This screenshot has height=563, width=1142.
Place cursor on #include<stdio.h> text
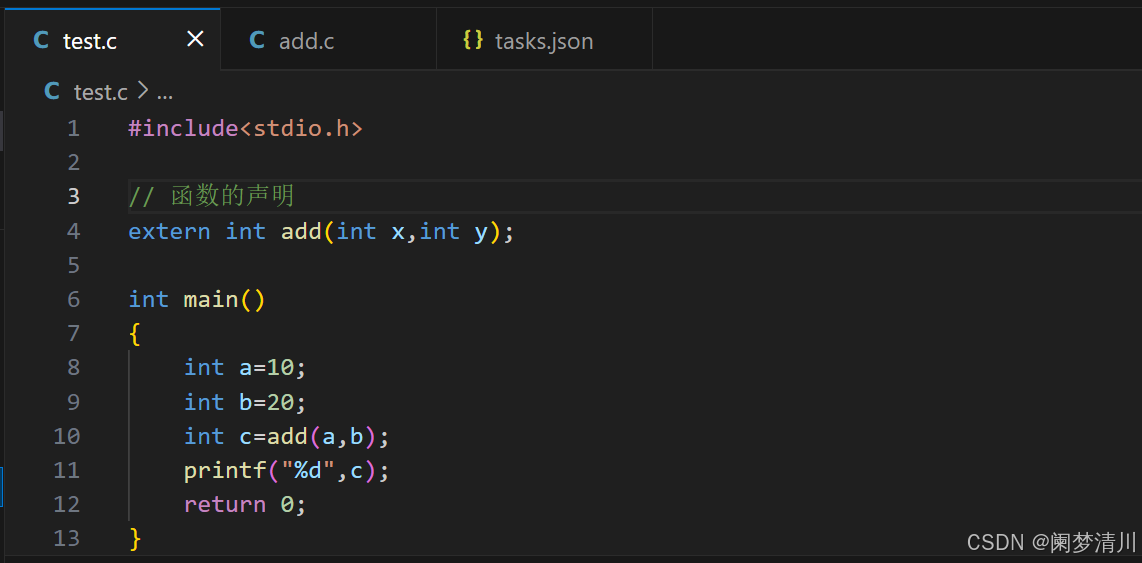[245, 129]
